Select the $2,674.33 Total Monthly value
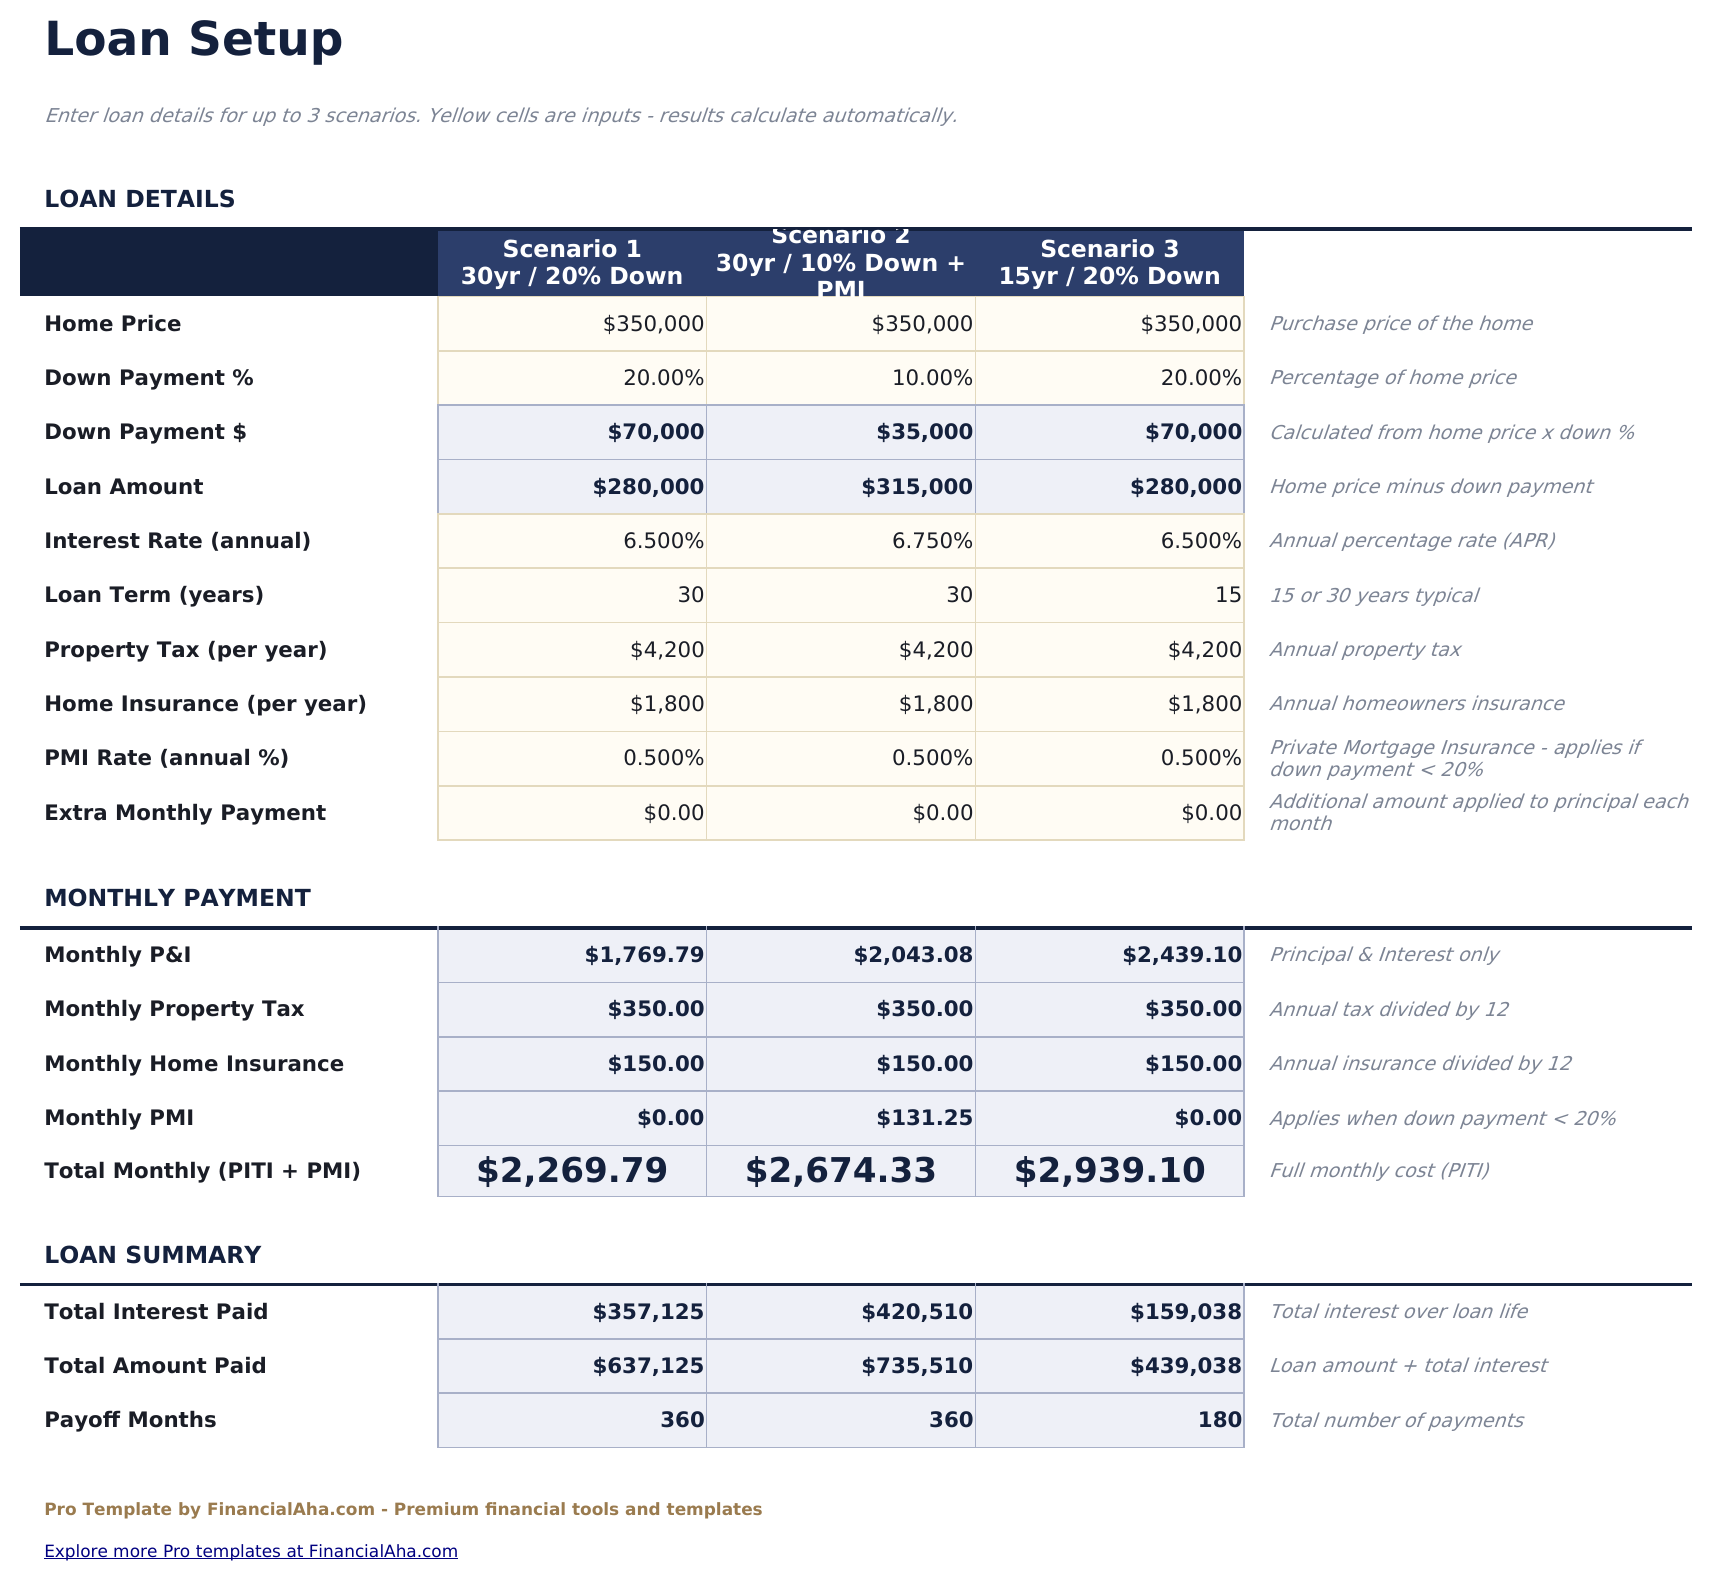Screen dimensions: 1712x1581 coord(840,1168)
